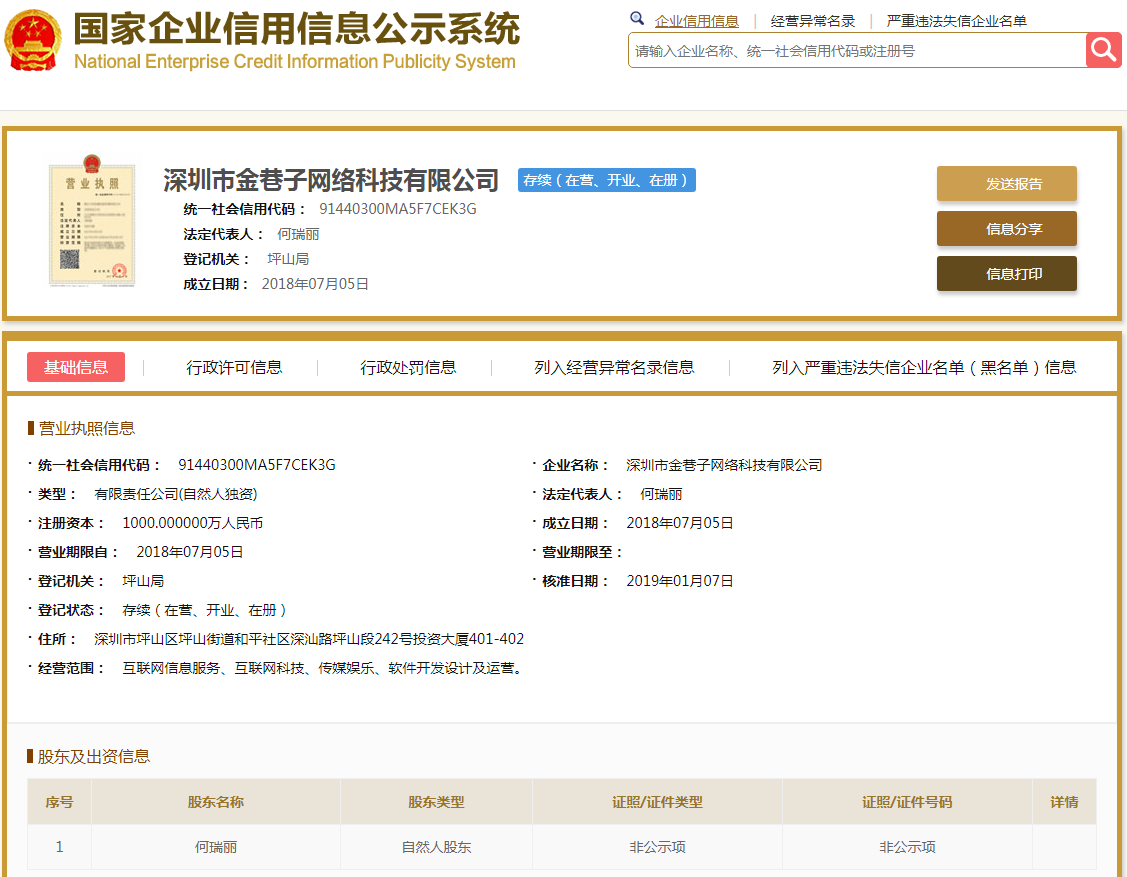
Task: Click the 存续 status badge beside company name
Action: [x=607, y=180]
